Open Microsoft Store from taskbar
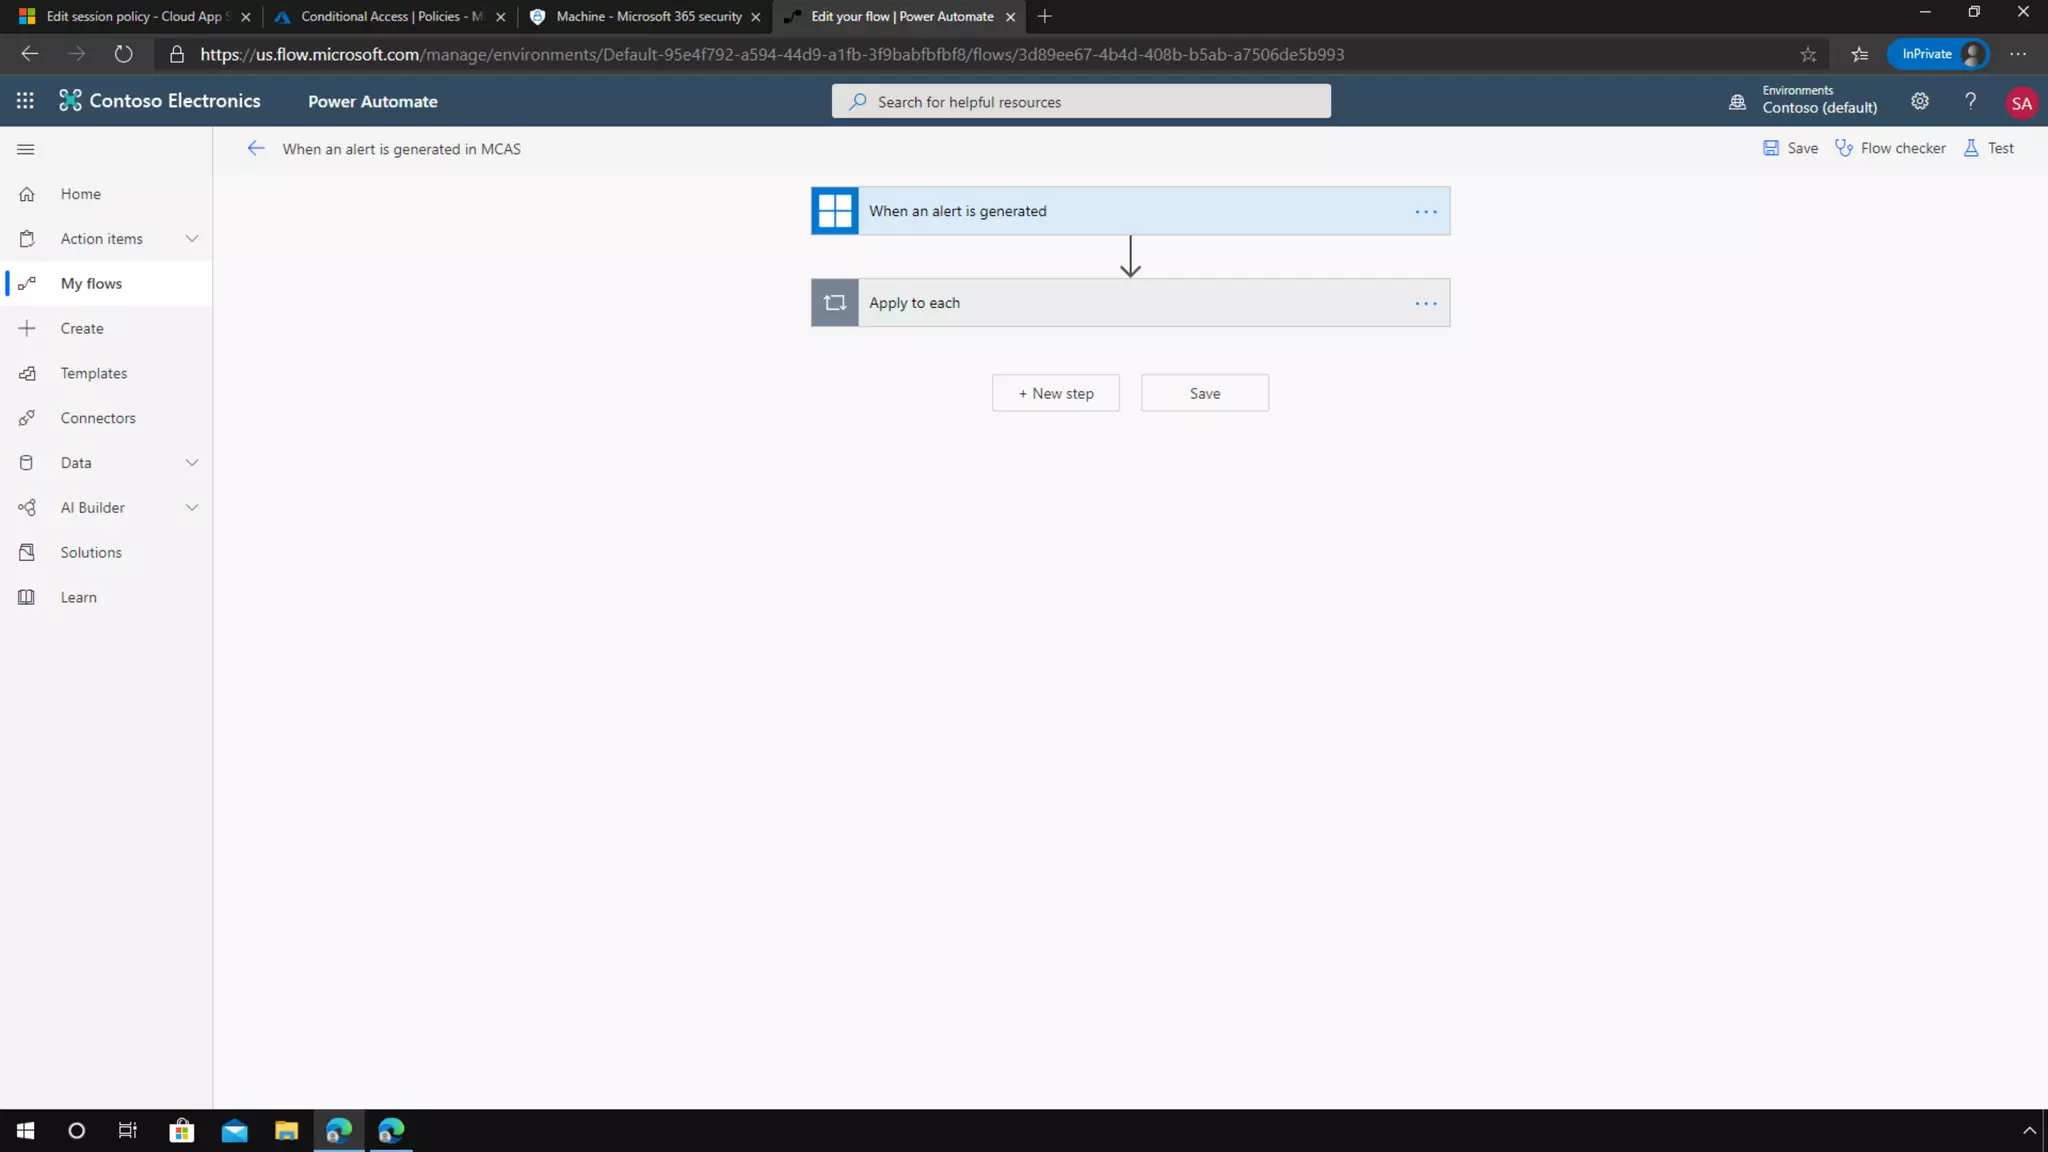Screen dimensions: 2048x1152 (181, 1131)
